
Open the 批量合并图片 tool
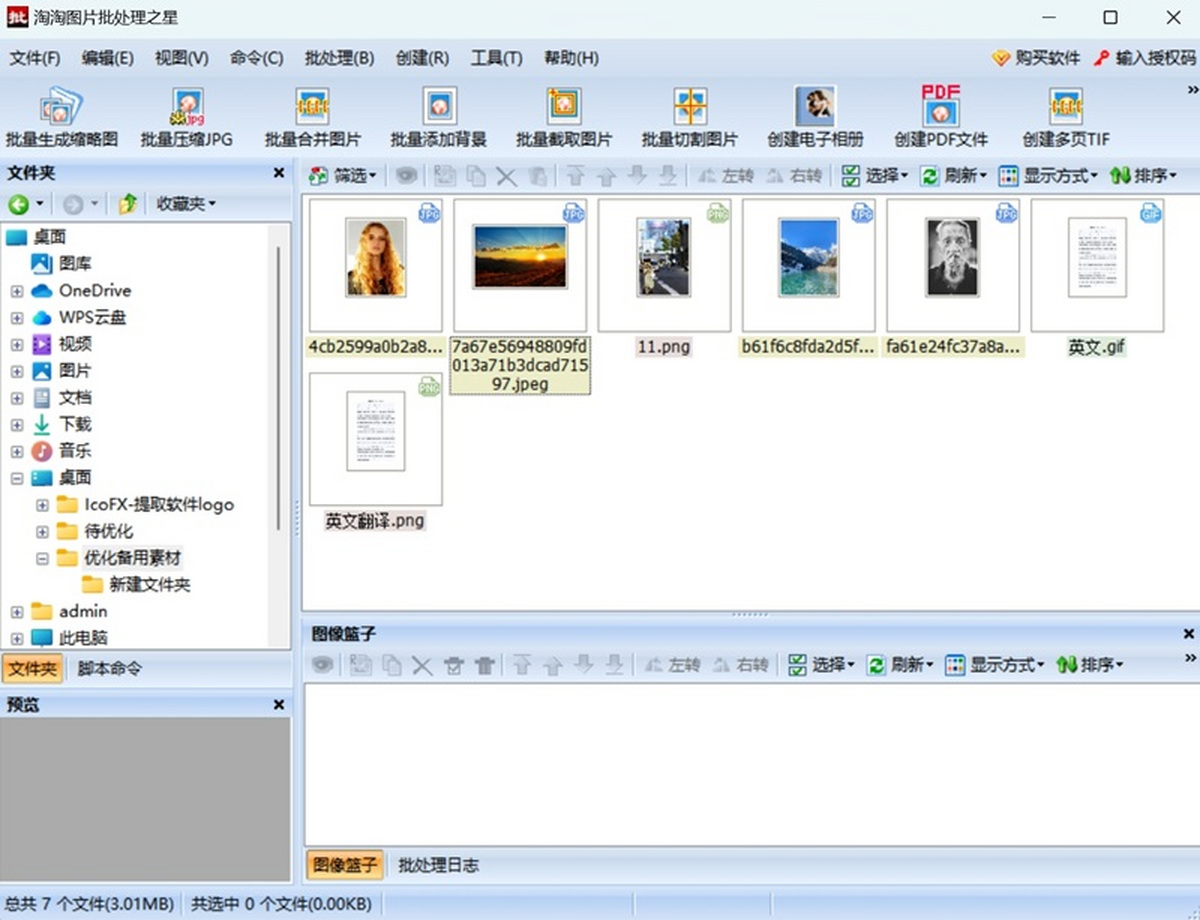(313, 117)
